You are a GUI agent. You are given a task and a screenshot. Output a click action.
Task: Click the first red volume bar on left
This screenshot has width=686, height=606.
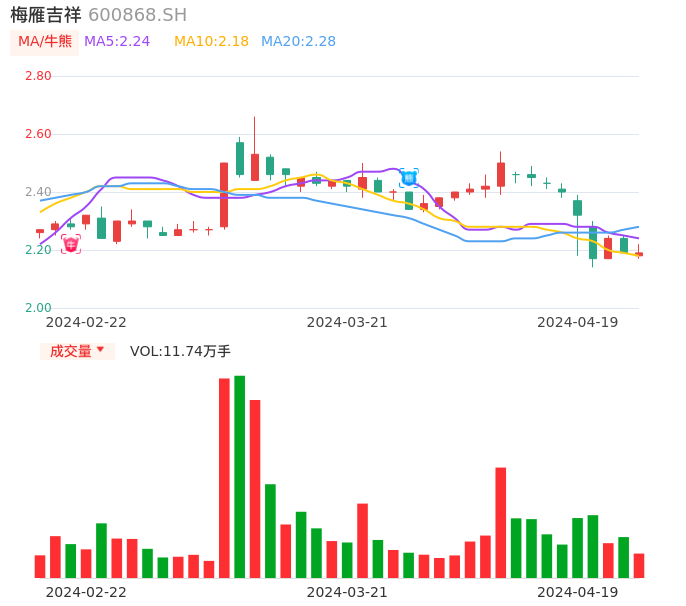[x=40, y=567]
